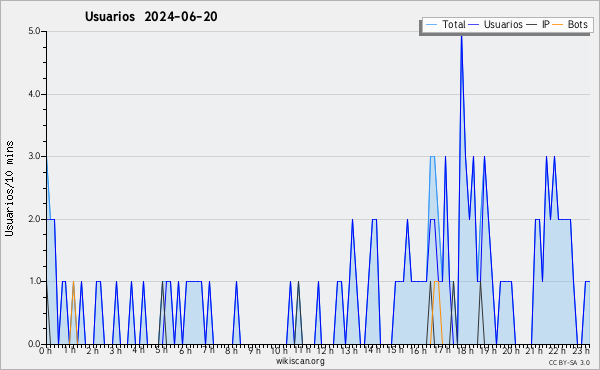
Task: Click the '23 h' x-axis label
Action: pyautogui.click(x=582, y=350)
